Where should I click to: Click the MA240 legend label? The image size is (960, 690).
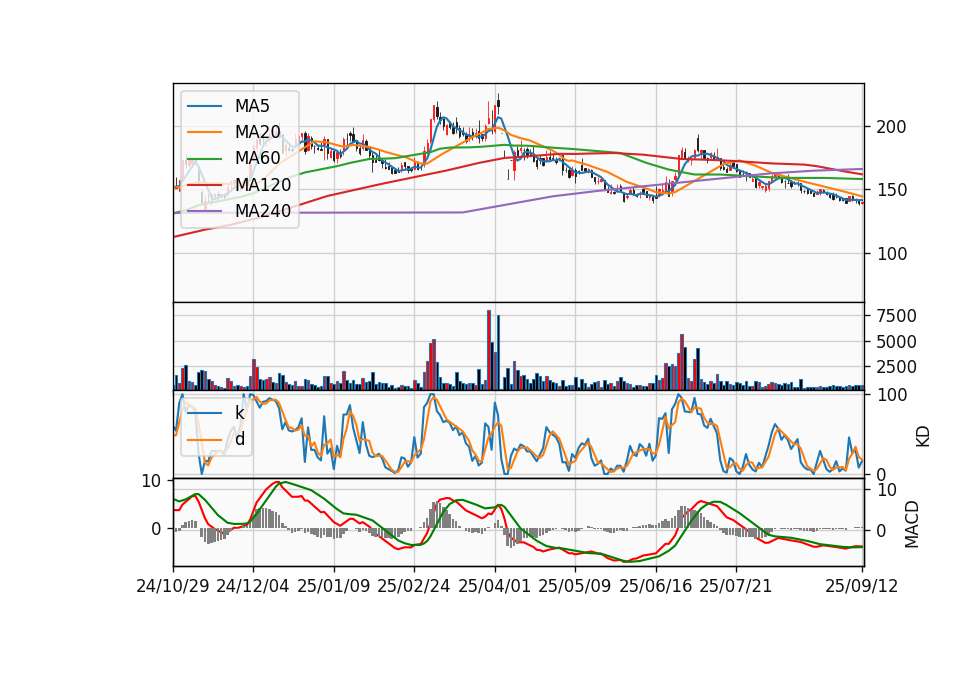[263, 211]
